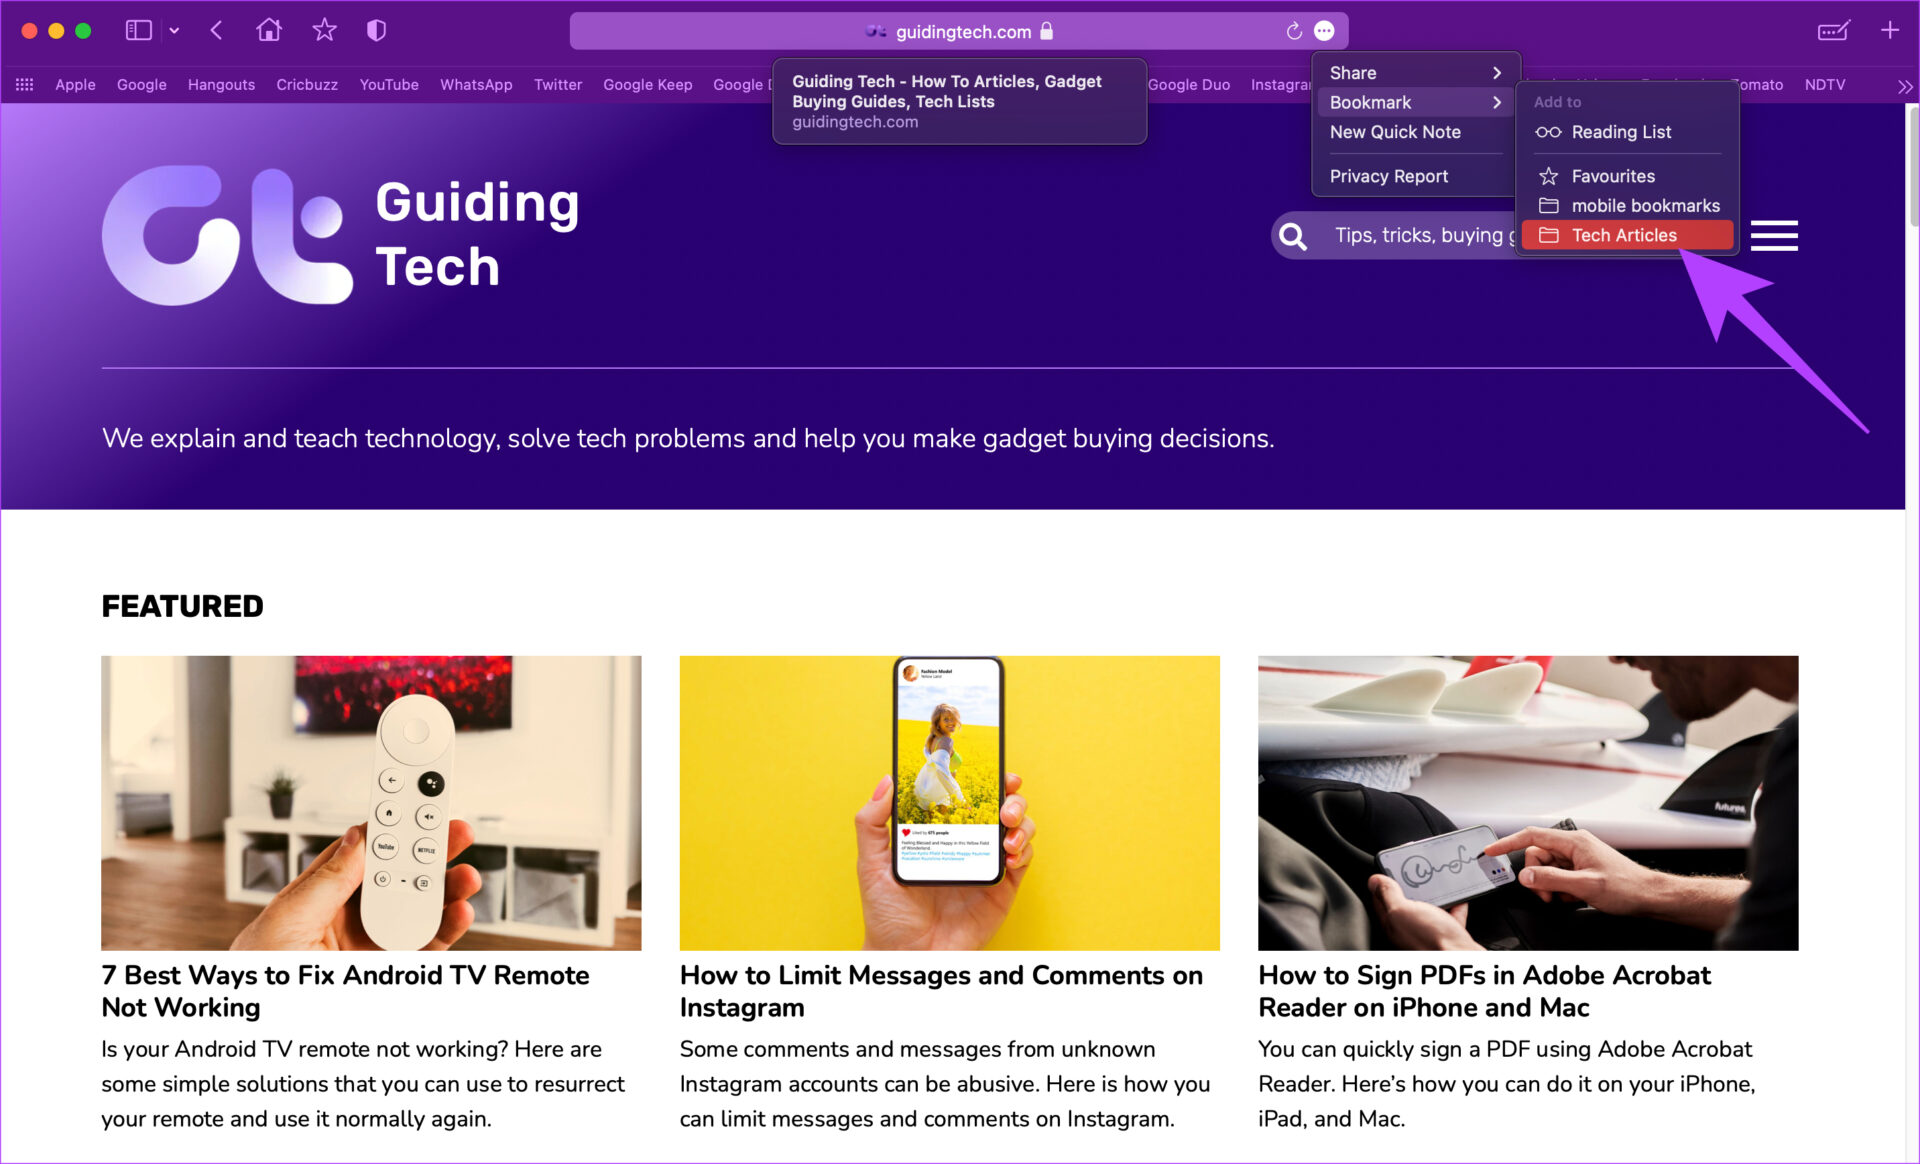Expand the Bookmark submenu arrow

pyautogui.click(x=1499, y=103)
